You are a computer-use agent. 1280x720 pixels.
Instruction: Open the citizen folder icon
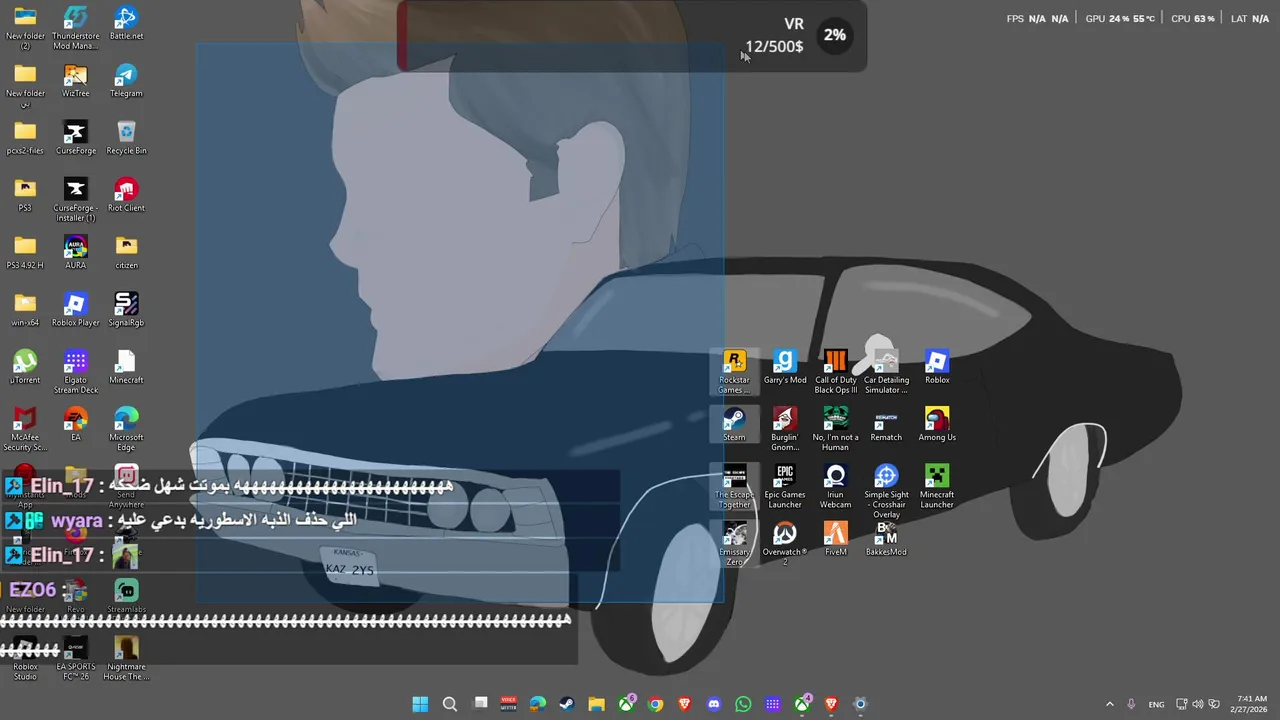click(126, 252)
